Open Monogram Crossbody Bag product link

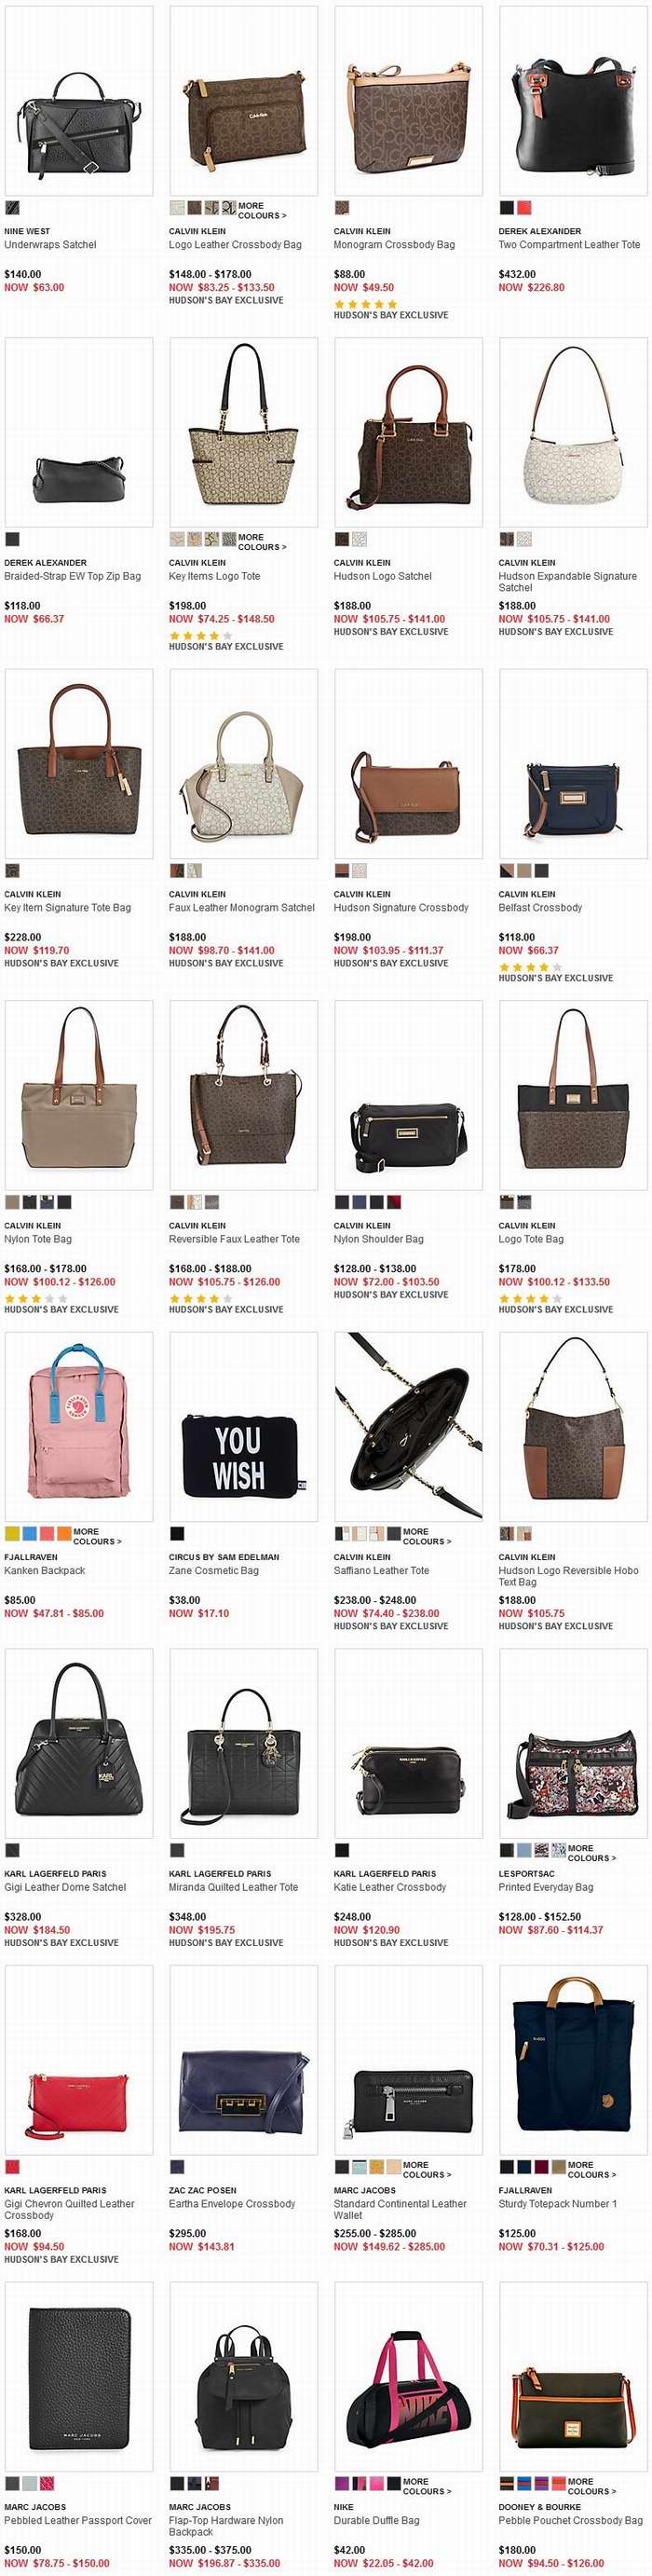coord(394,244)
